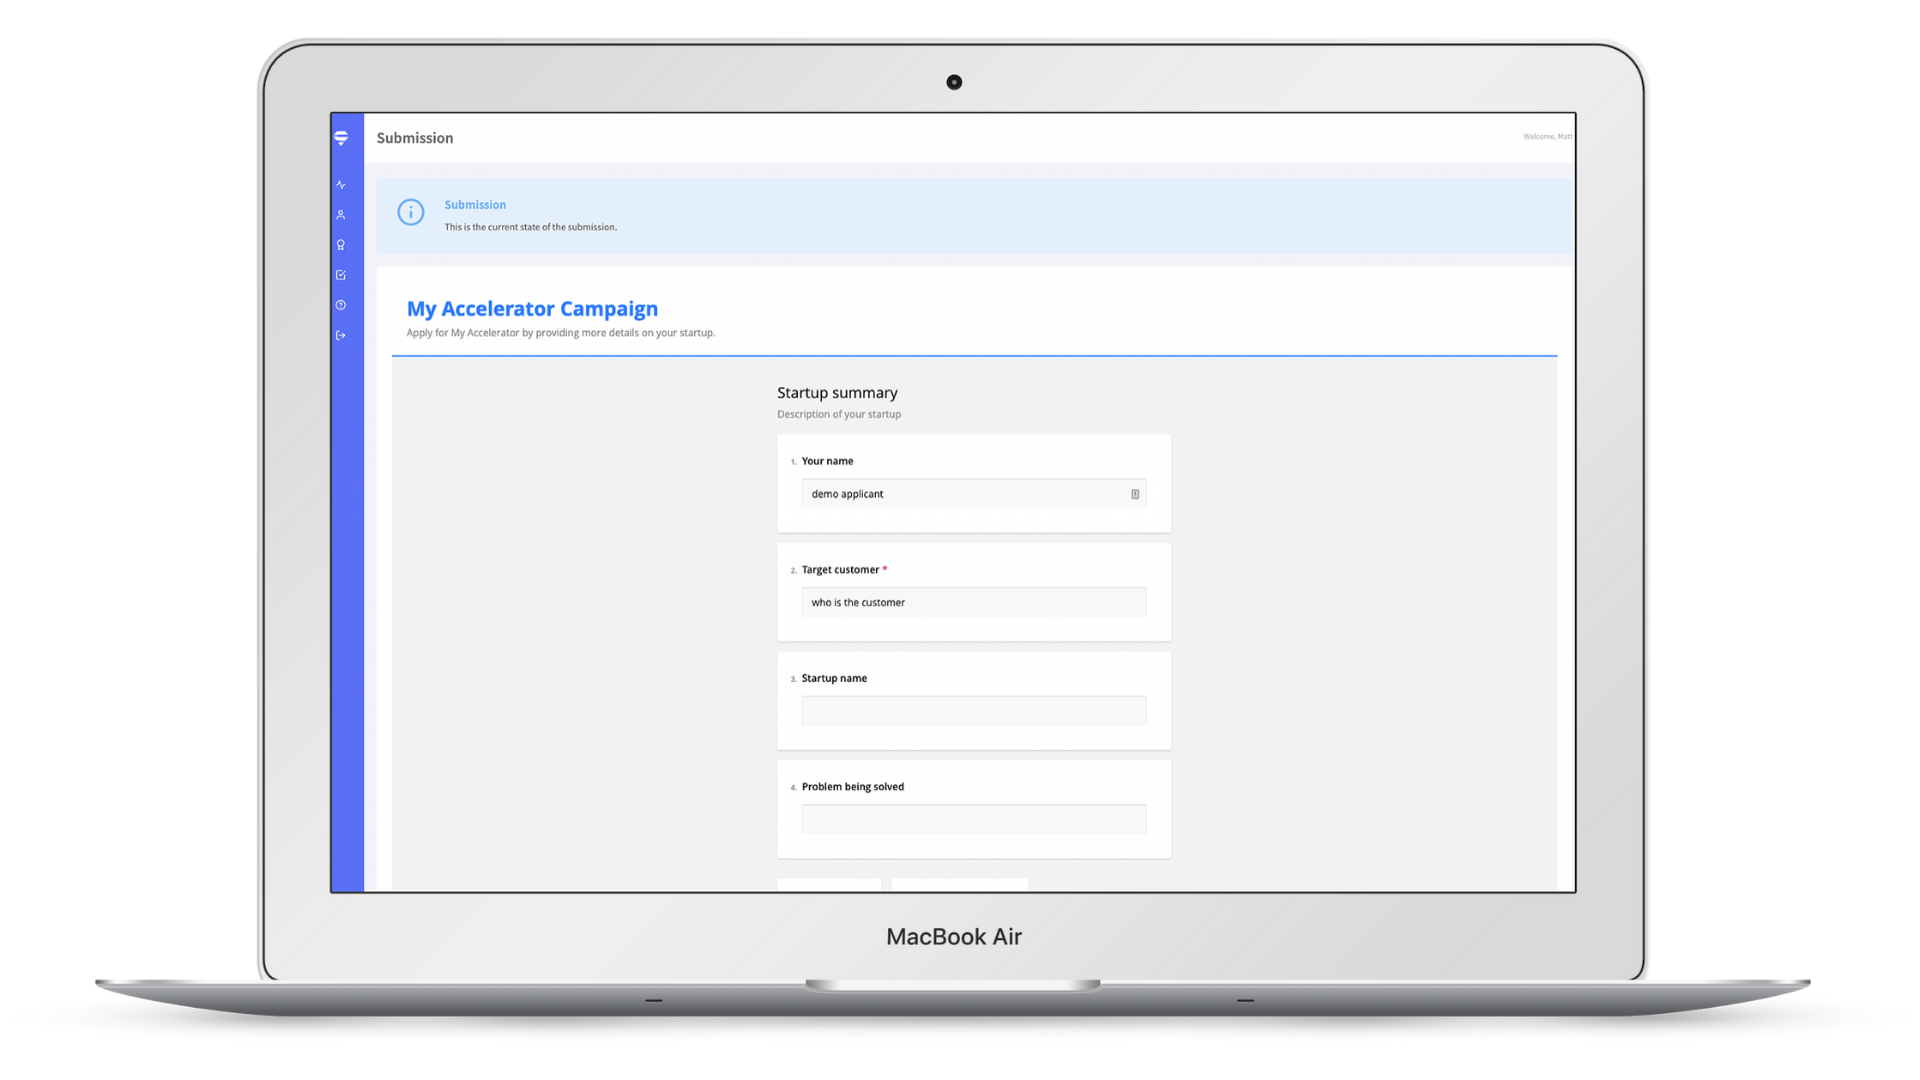Click the Submission page header title

(x=415, y=138)
